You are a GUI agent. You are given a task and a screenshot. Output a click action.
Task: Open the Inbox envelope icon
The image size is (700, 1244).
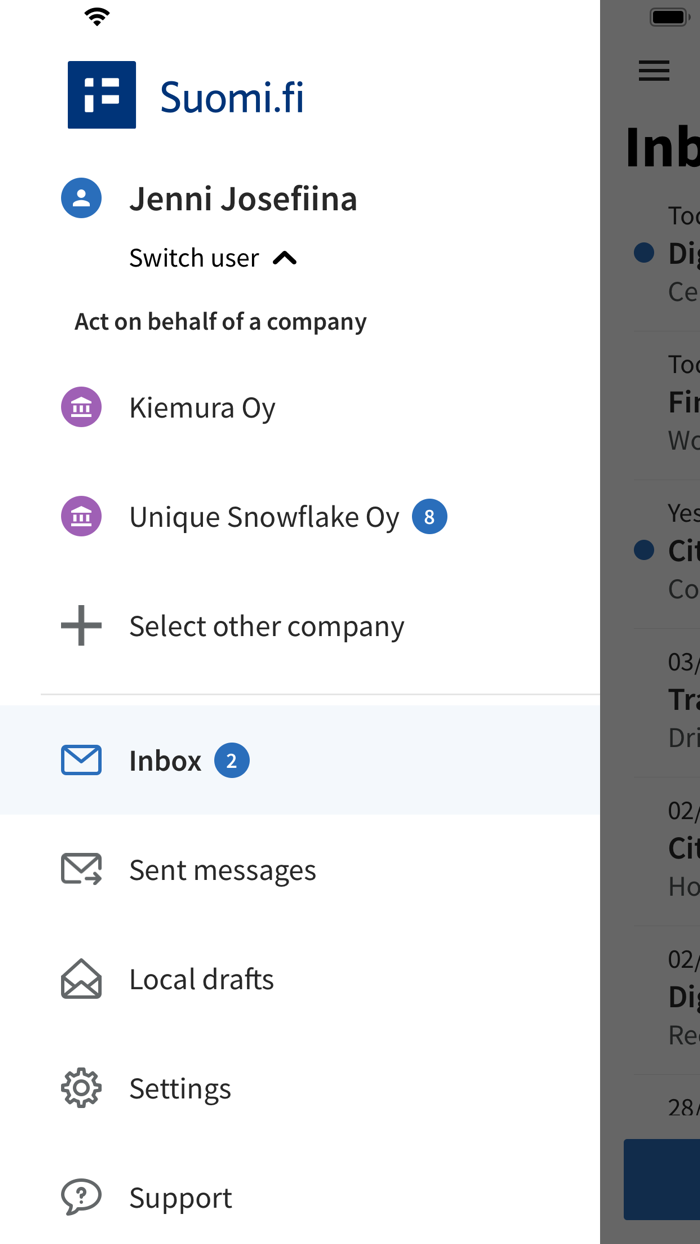(81, 760)
